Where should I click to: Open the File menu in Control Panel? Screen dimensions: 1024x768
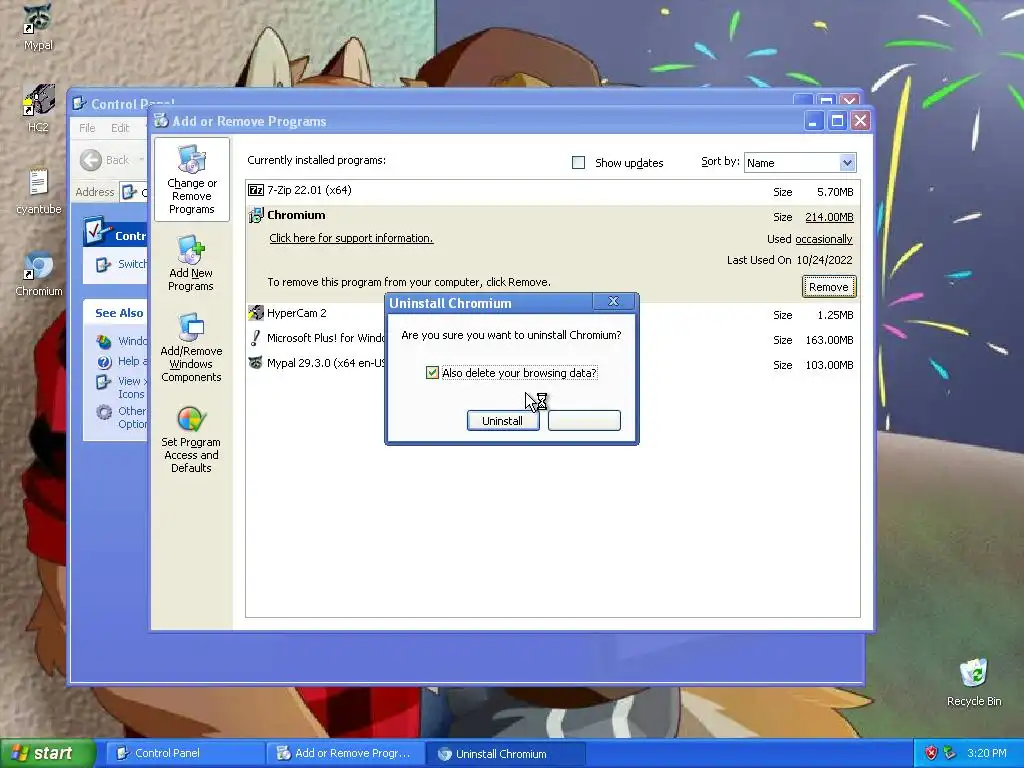(x=87, y=128)
